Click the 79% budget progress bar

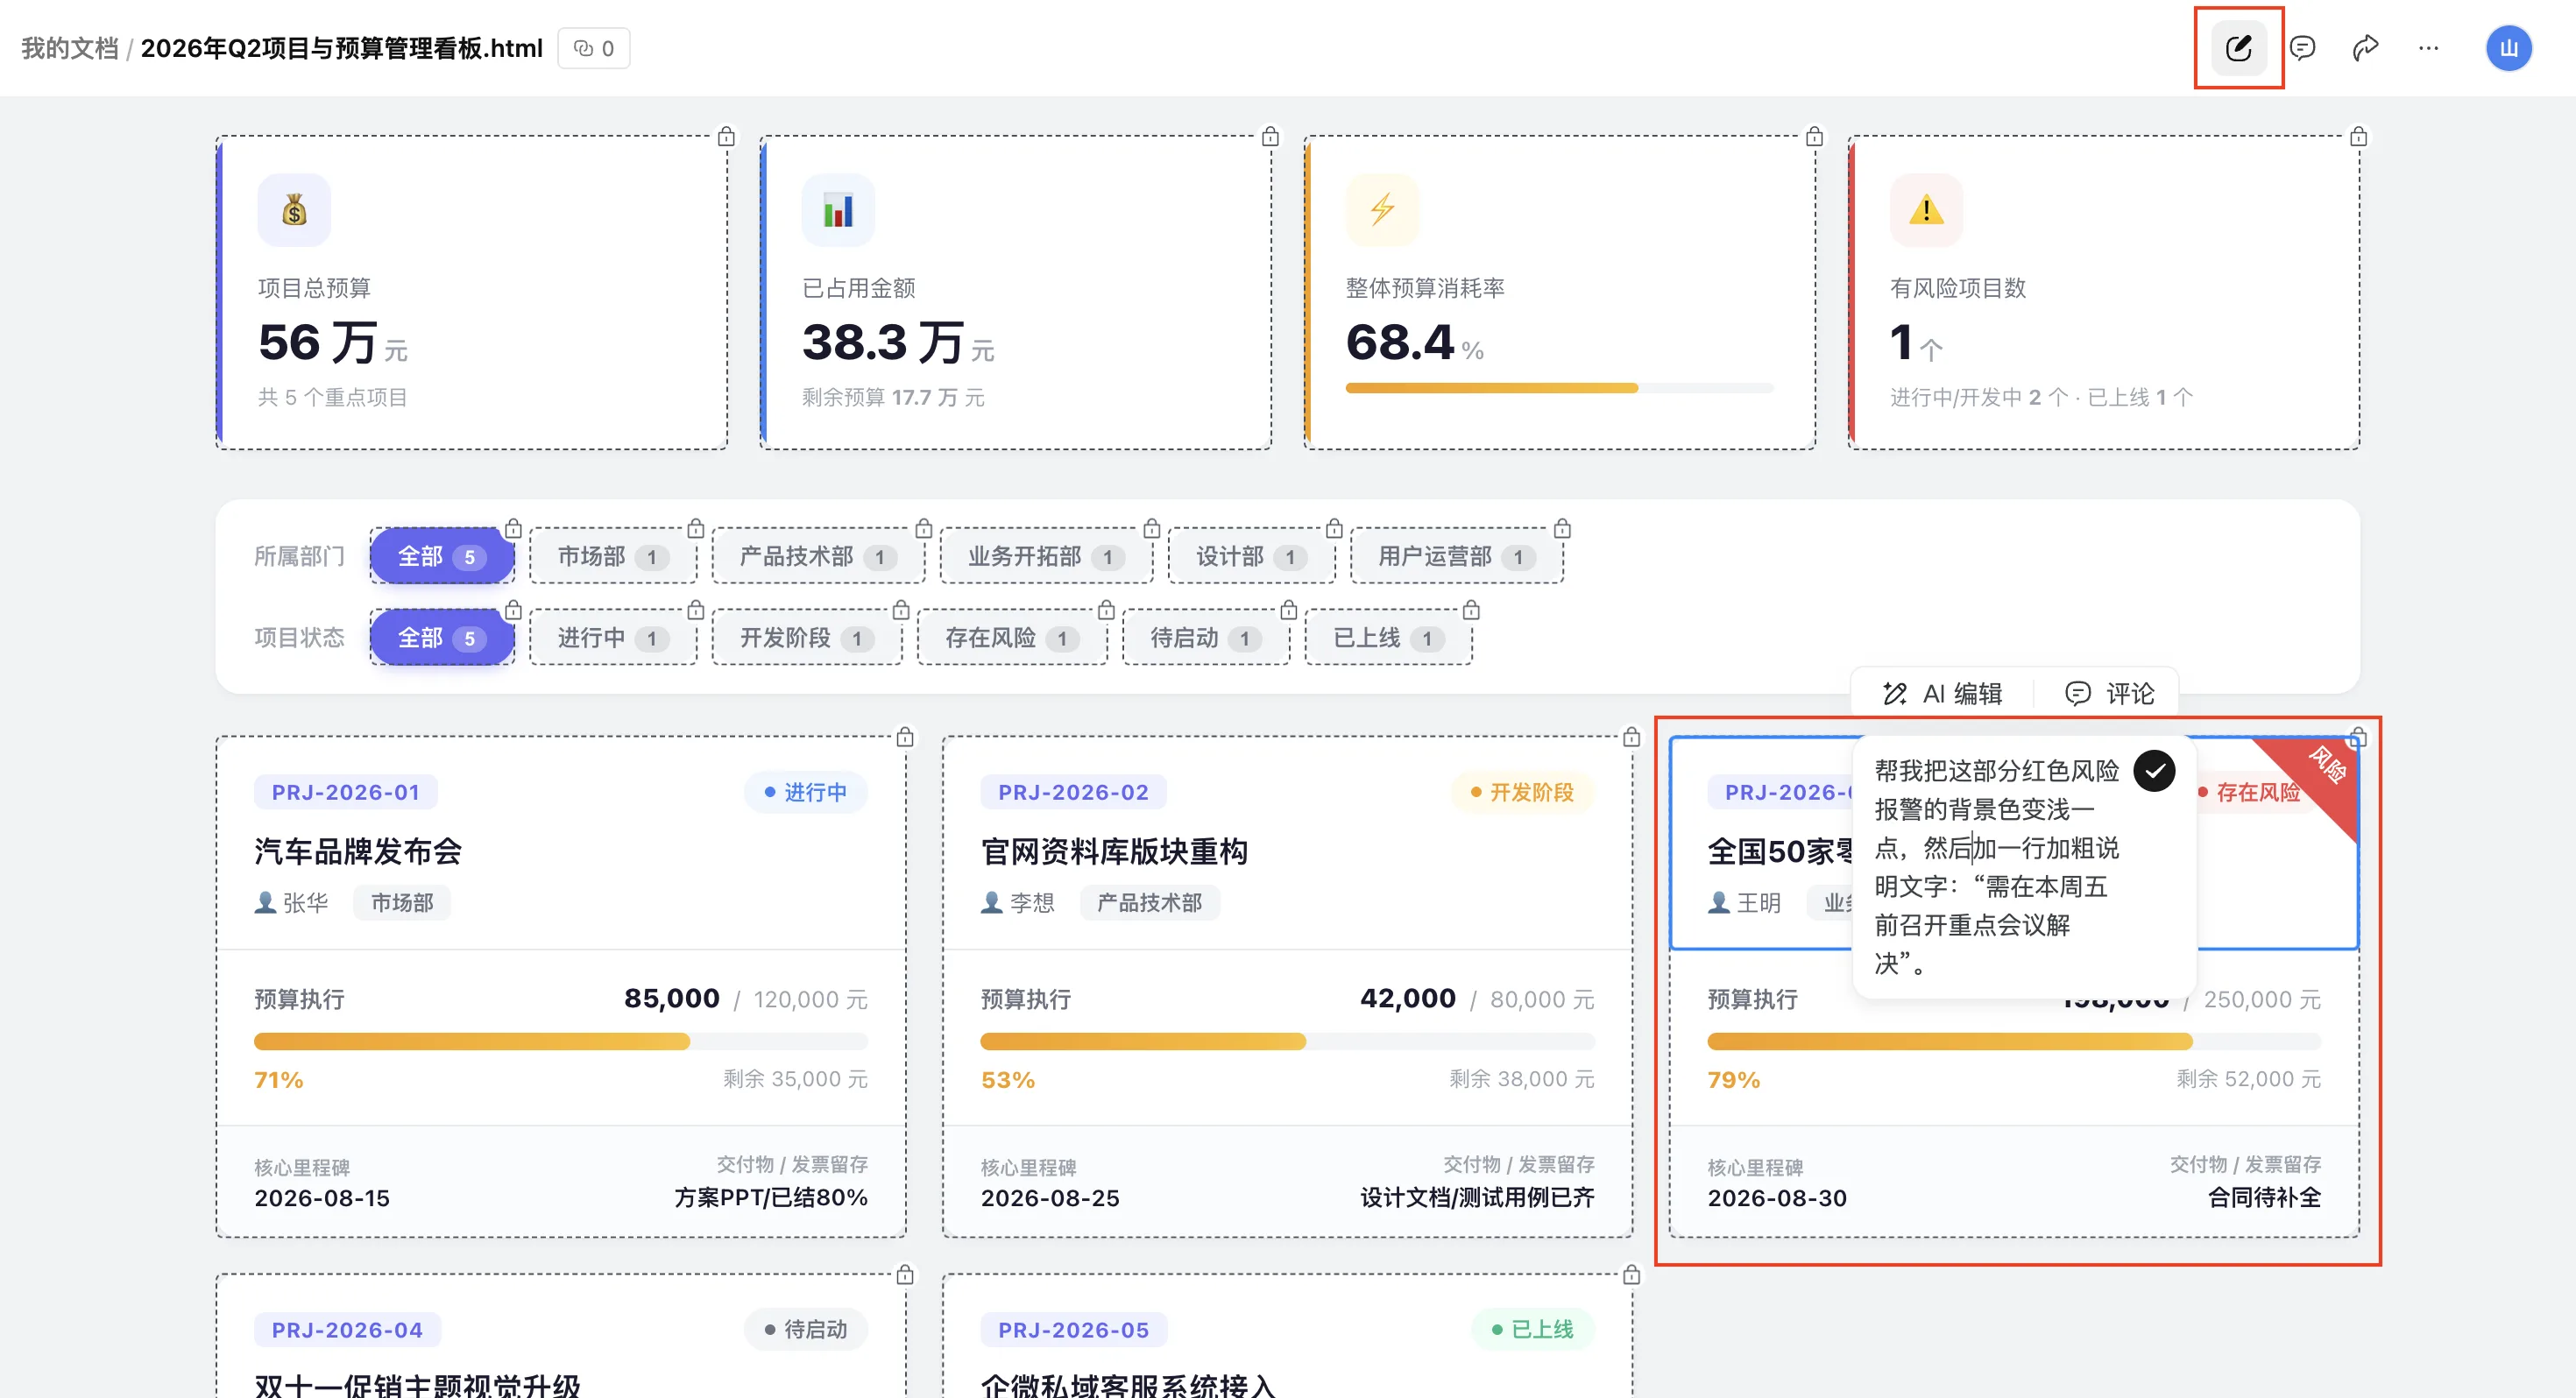(x=2014, y=1042)
